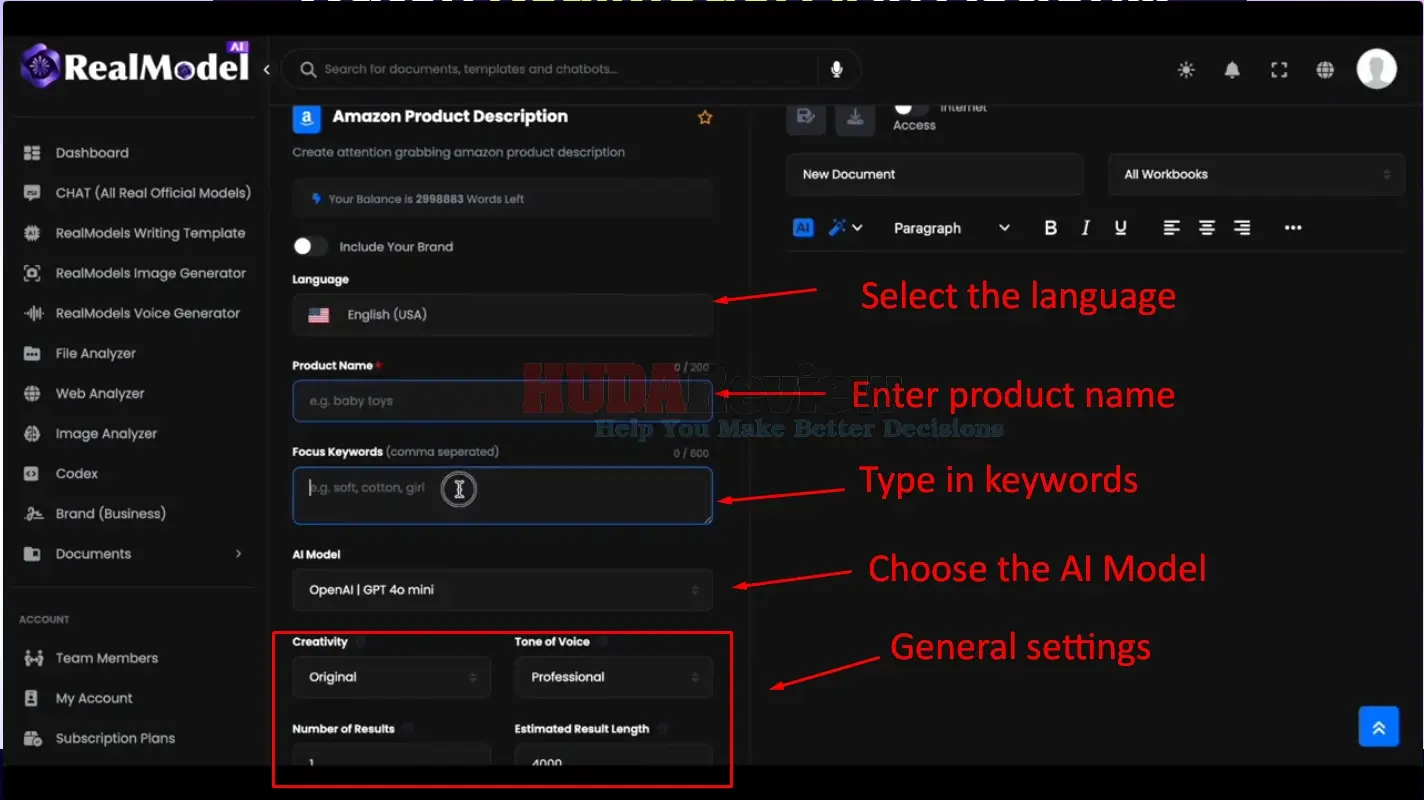Image resolution: width=1424 pixels, height=800 pixels.
Task: Toggle the Internet Access switch
Action: pyautogui.click(x=909, y=107)
